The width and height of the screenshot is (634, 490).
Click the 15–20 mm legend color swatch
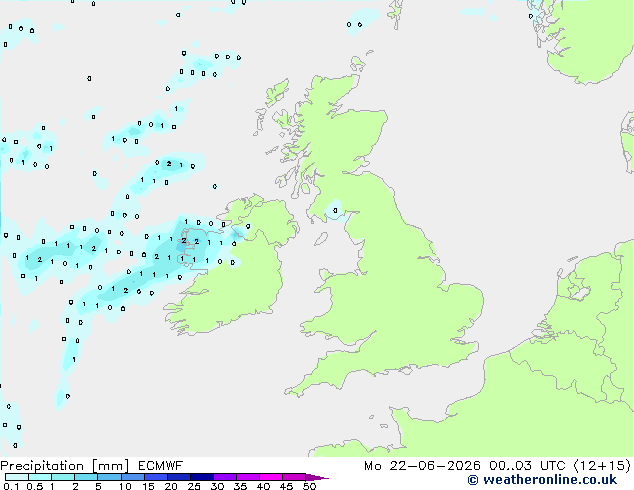(156, 477)
